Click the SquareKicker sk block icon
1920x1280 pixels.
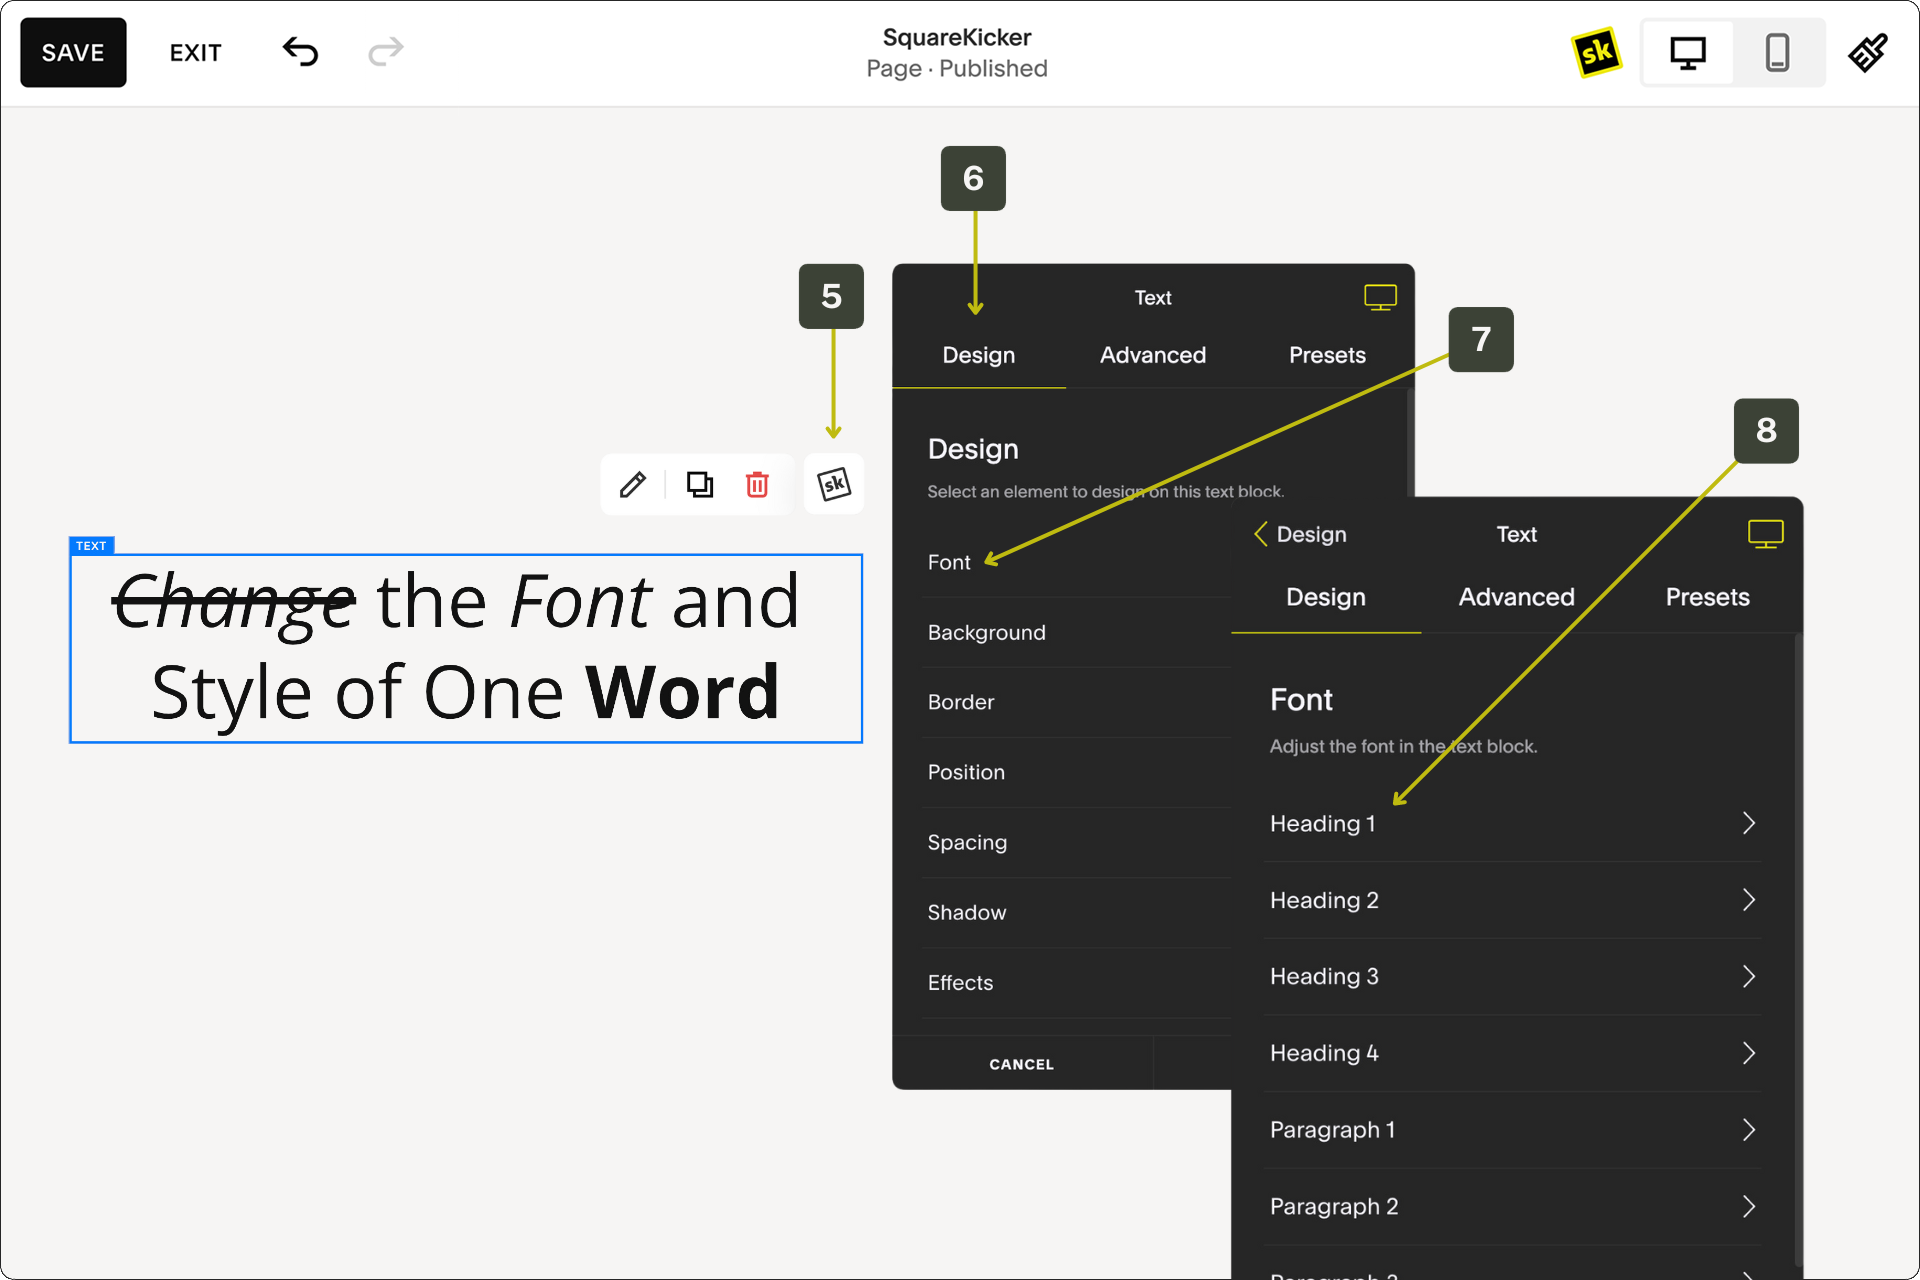tap(831, 484)
